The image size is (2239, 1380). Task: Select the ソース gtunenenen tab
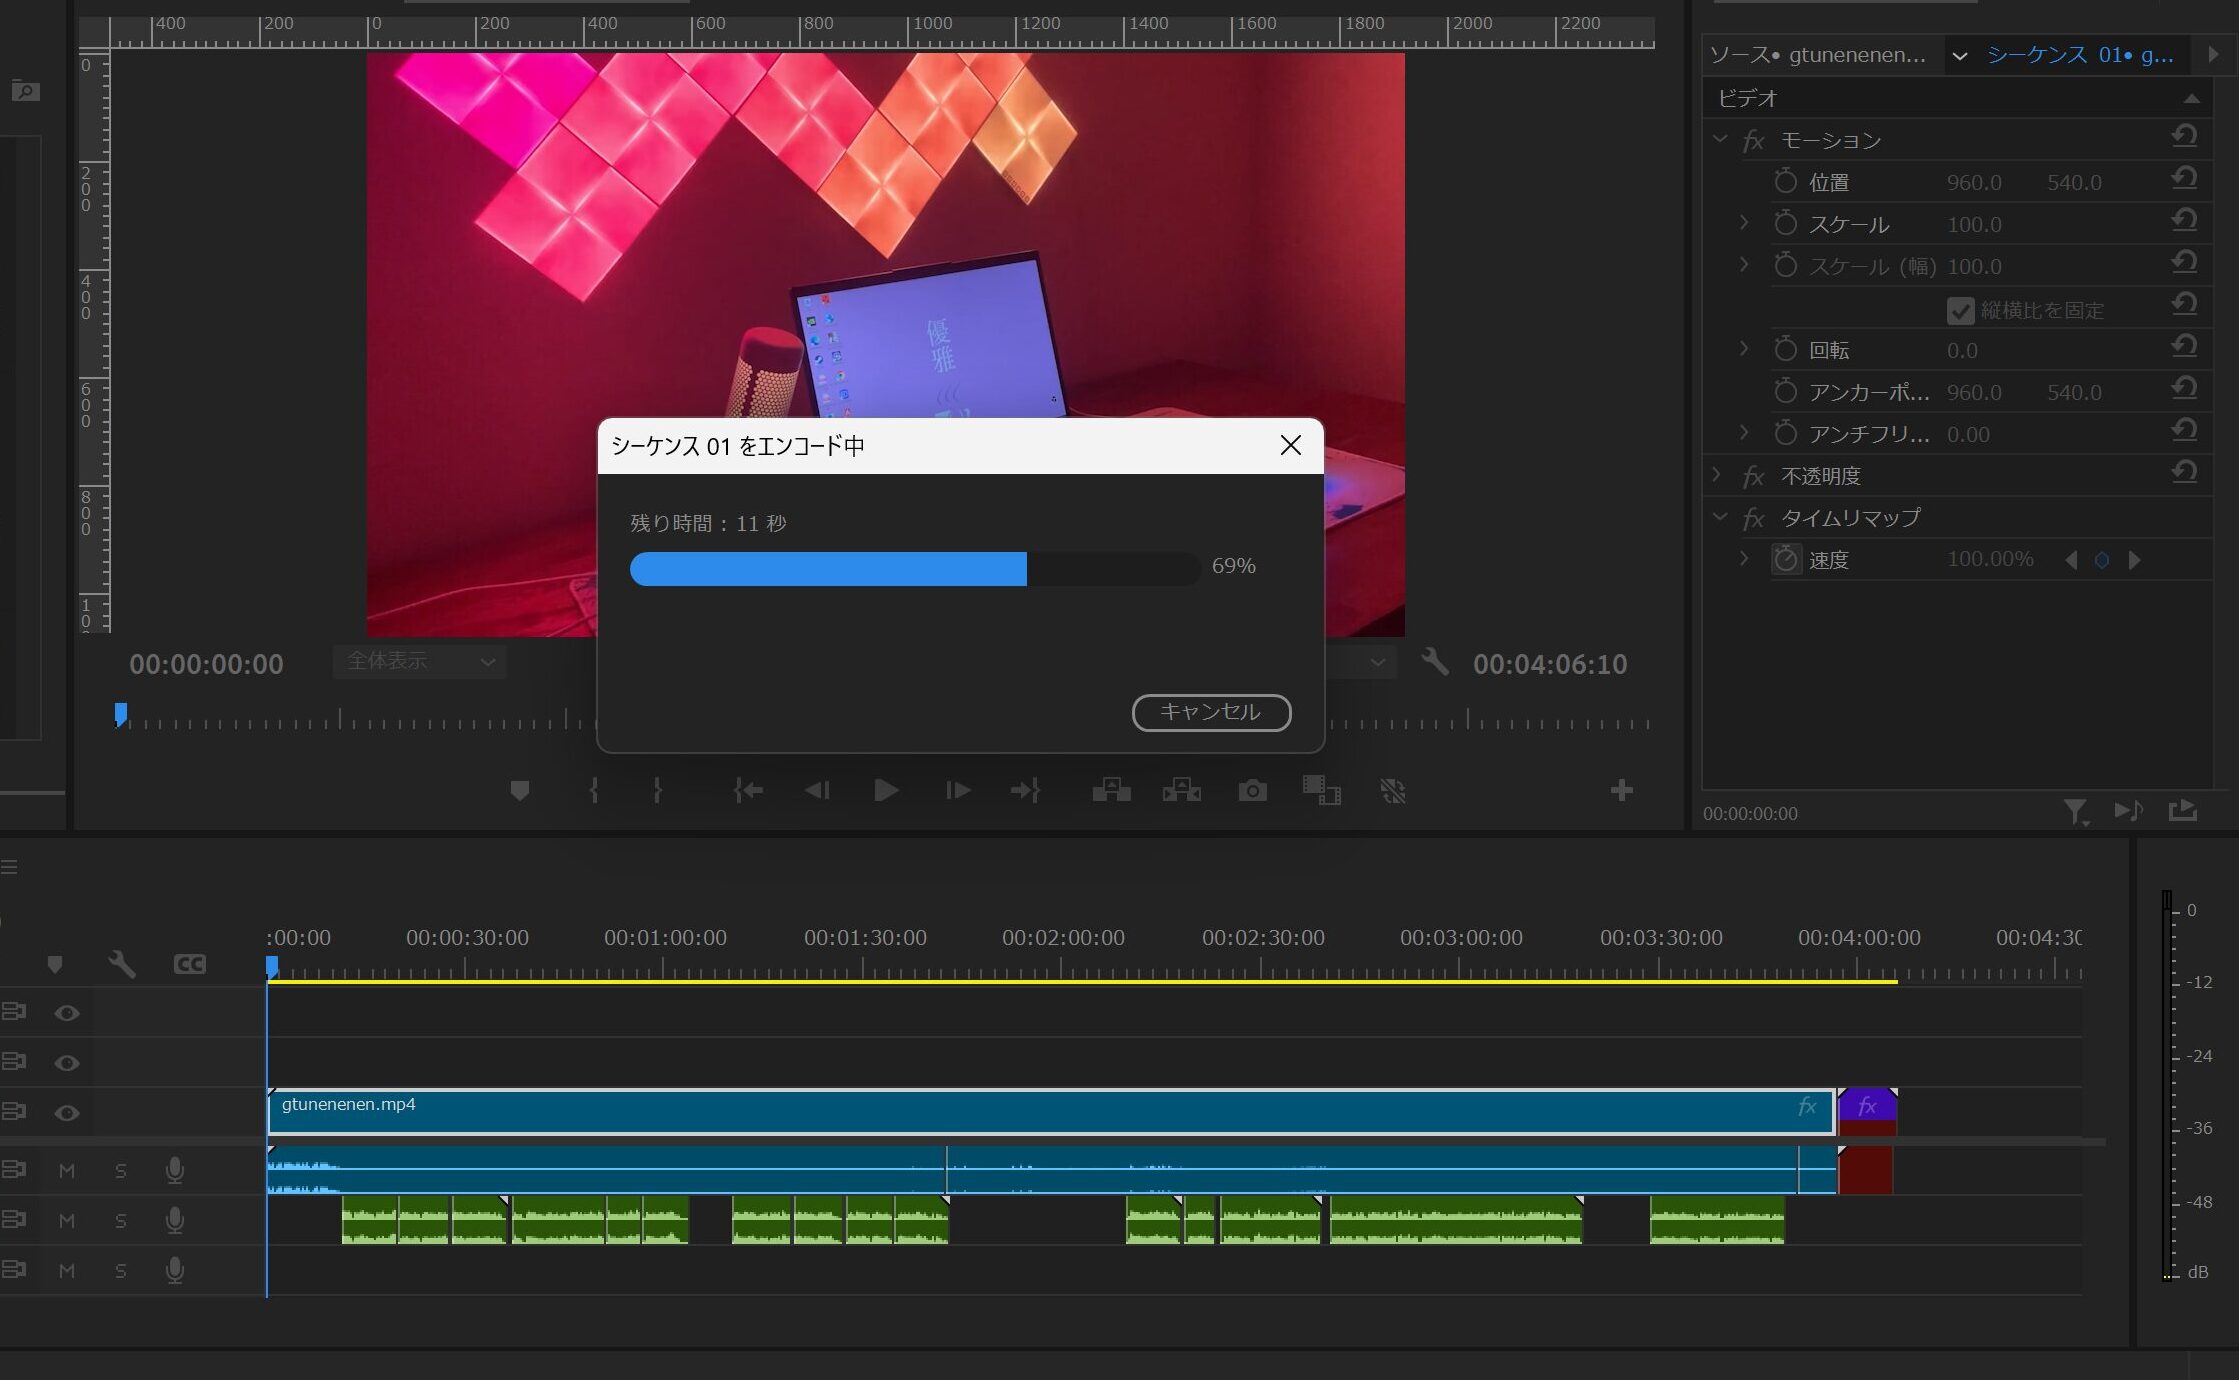pos(1817,55)
